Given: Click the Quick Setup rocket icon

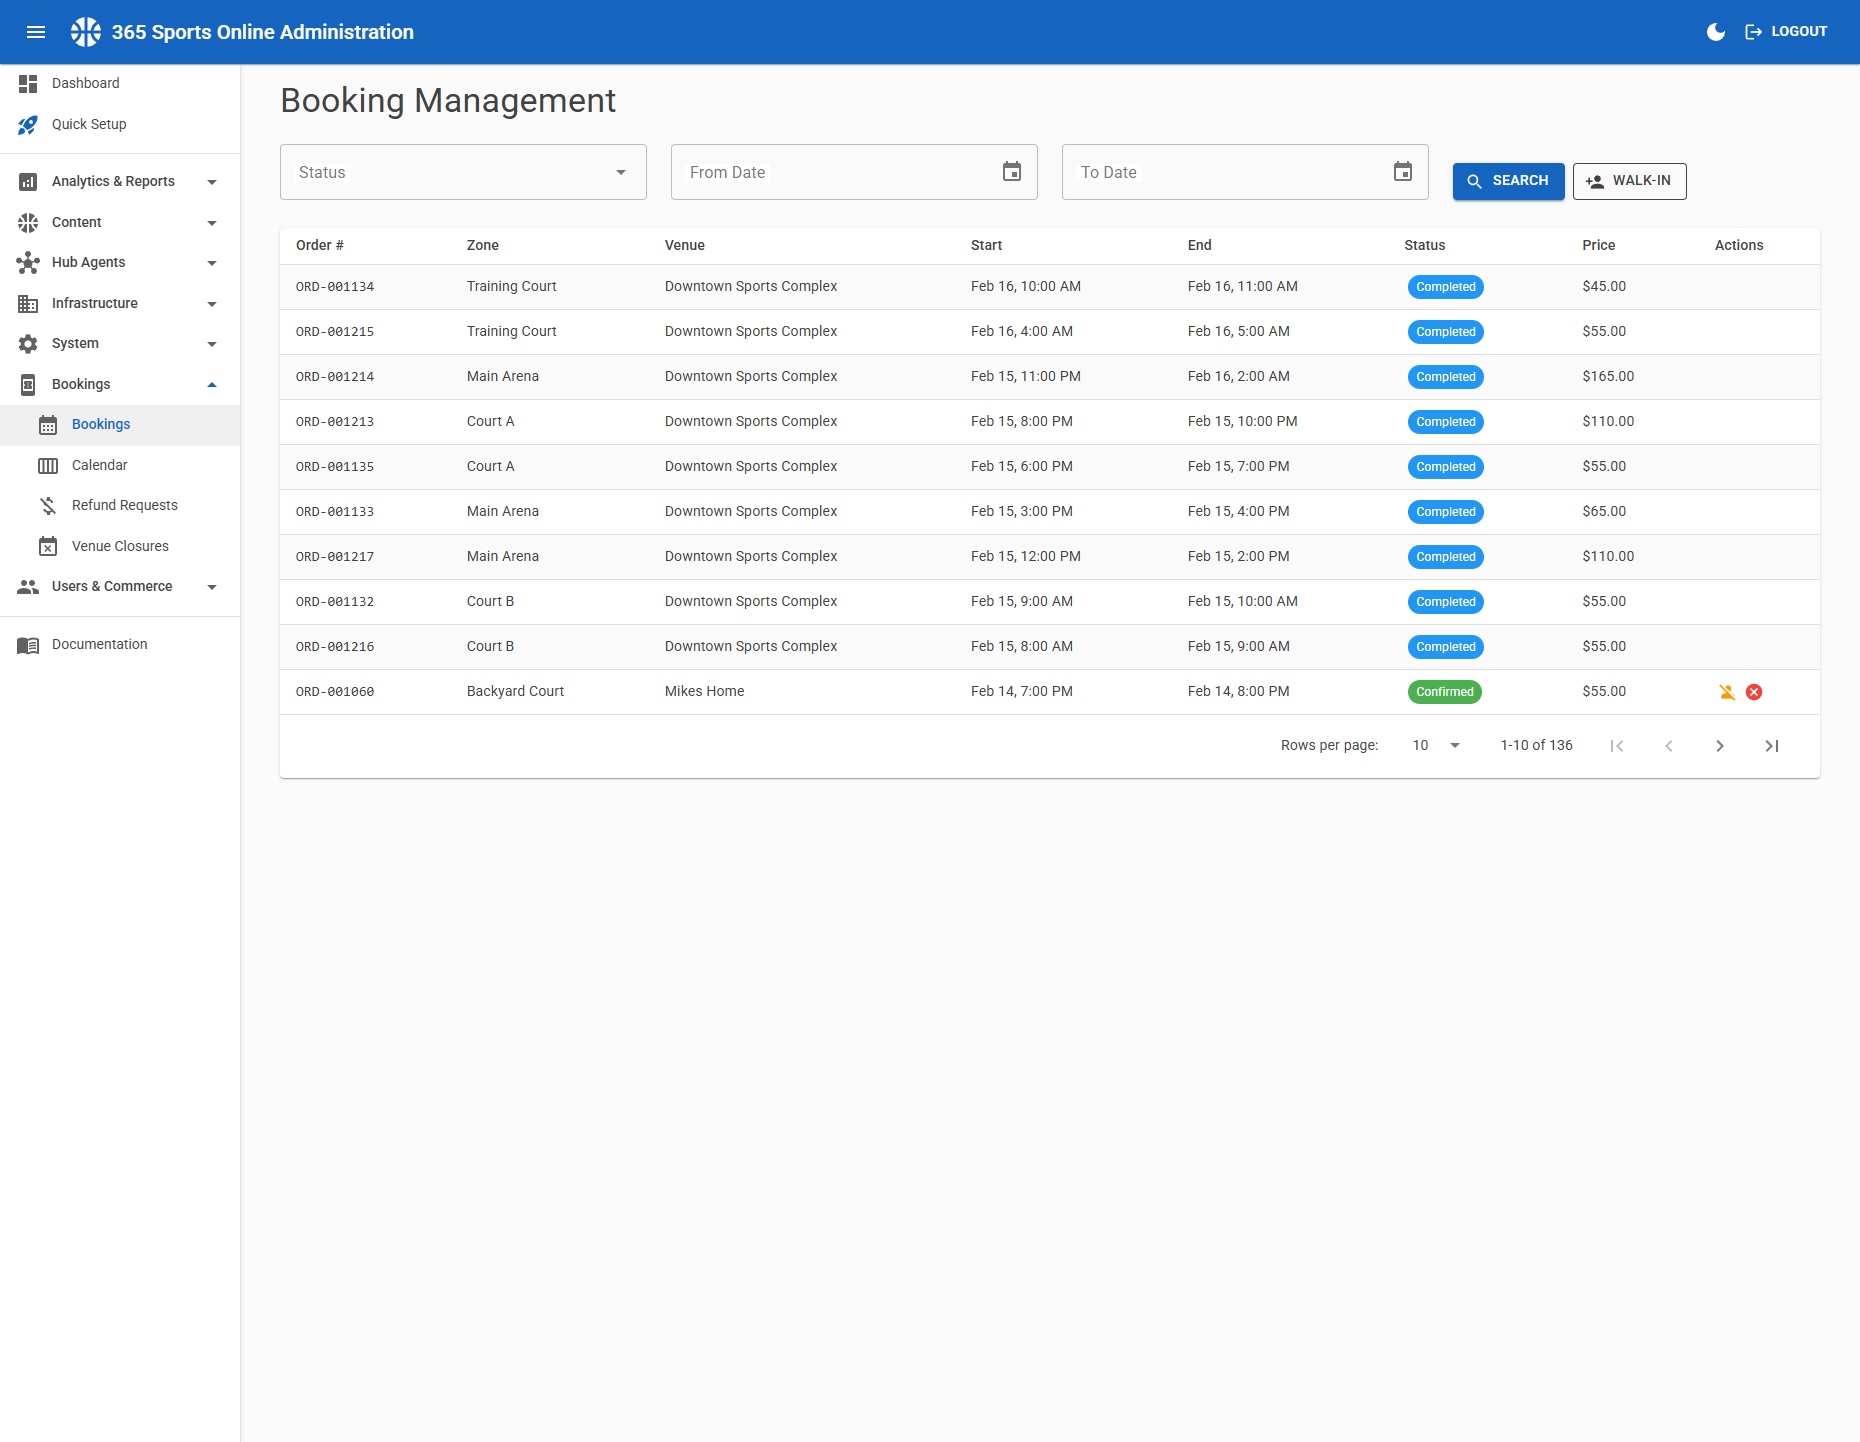Looking at the screenshot, I should pyautogui.click(x=28, y=125).
